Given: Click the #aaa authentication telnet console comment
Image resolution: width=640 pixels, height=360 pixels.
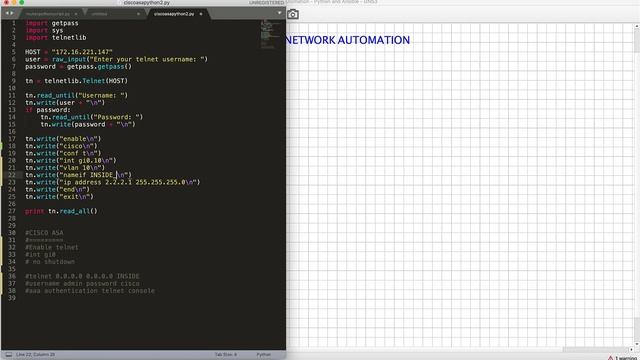Looking at the screenshot, I should tap(90, 291).
